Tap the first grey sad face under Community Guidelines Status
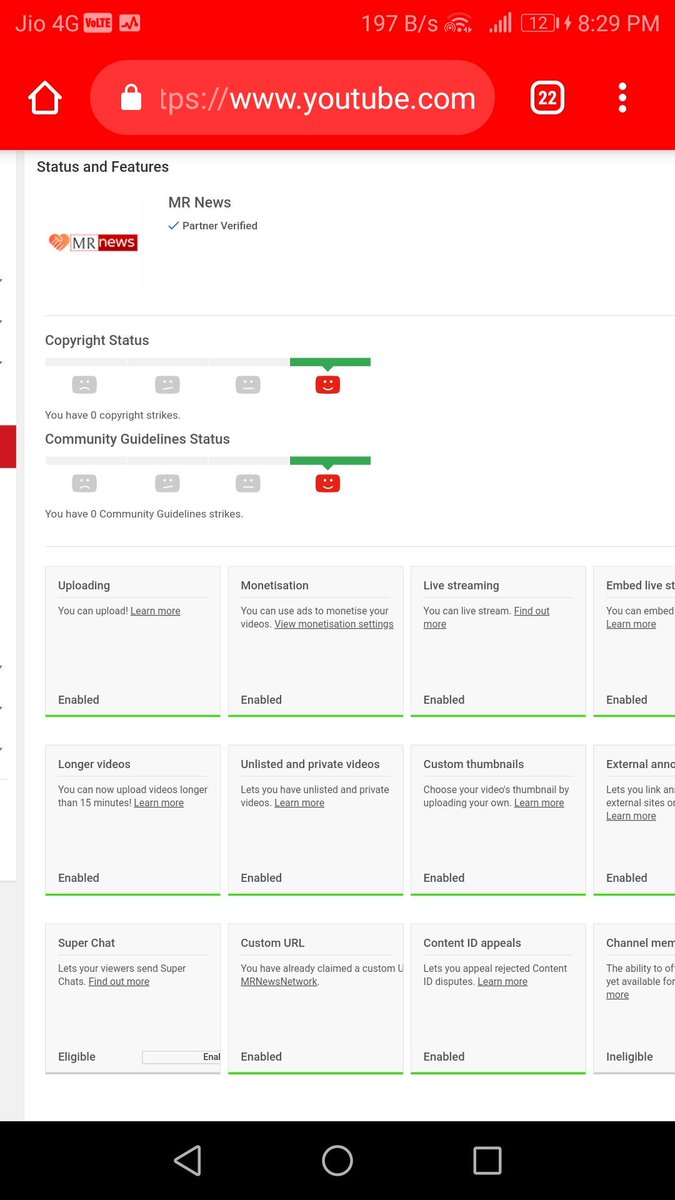The width and height of the screenshot is (675, 1200). tap(85, 484)
